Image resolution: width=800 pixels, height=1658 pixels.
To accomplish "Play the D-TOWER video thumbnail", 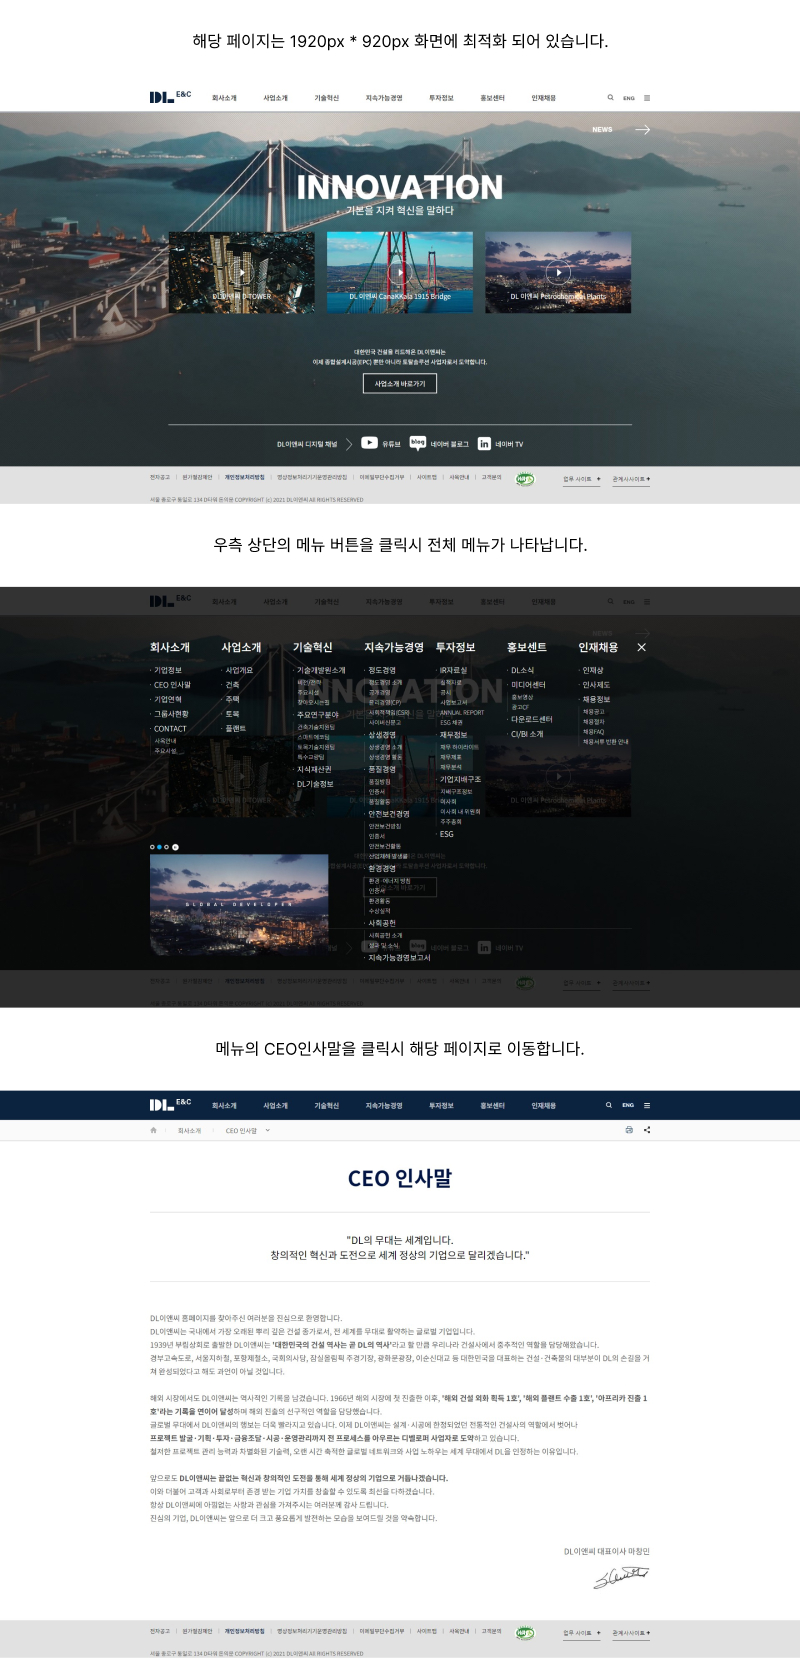I will coord(241,272).
